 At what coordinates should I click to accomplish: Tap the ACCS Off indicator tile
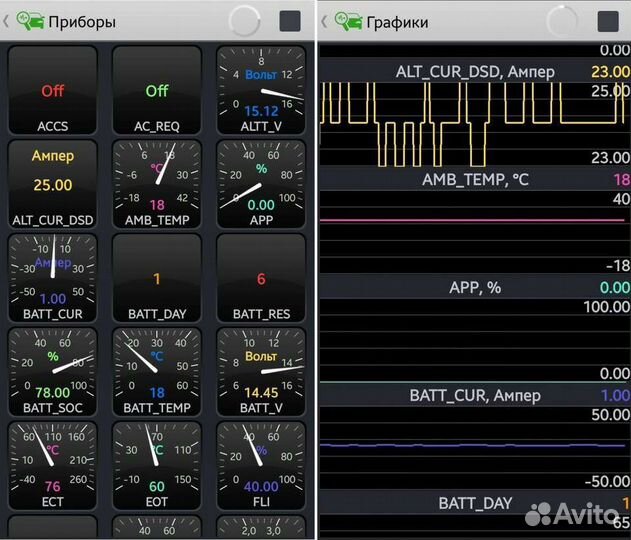pos(53,90)
